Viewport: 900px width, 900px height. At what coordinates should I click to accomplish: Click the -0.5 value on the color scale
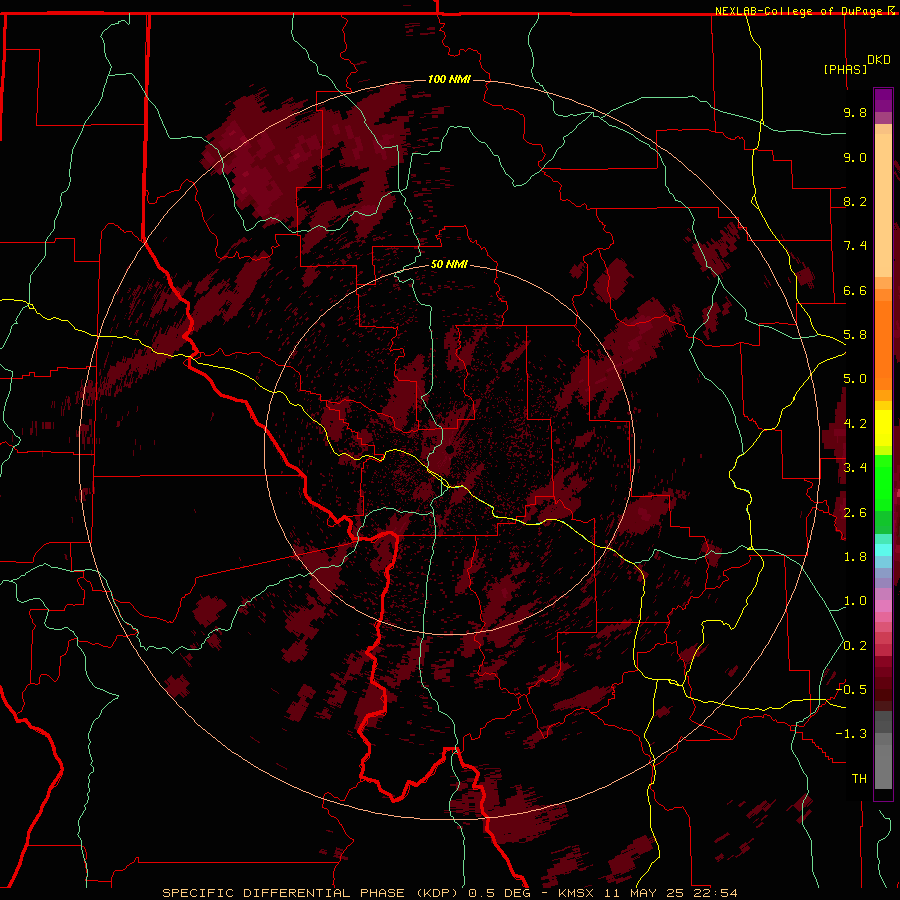point(851,689)
